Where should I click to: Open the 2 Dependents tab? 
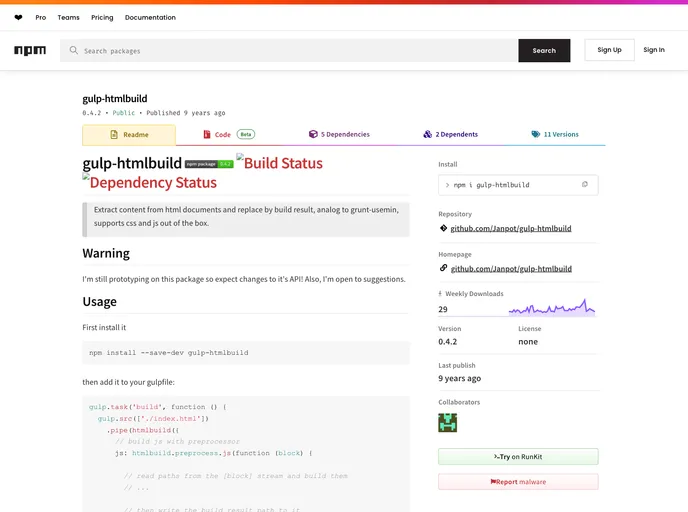point(451,134)
